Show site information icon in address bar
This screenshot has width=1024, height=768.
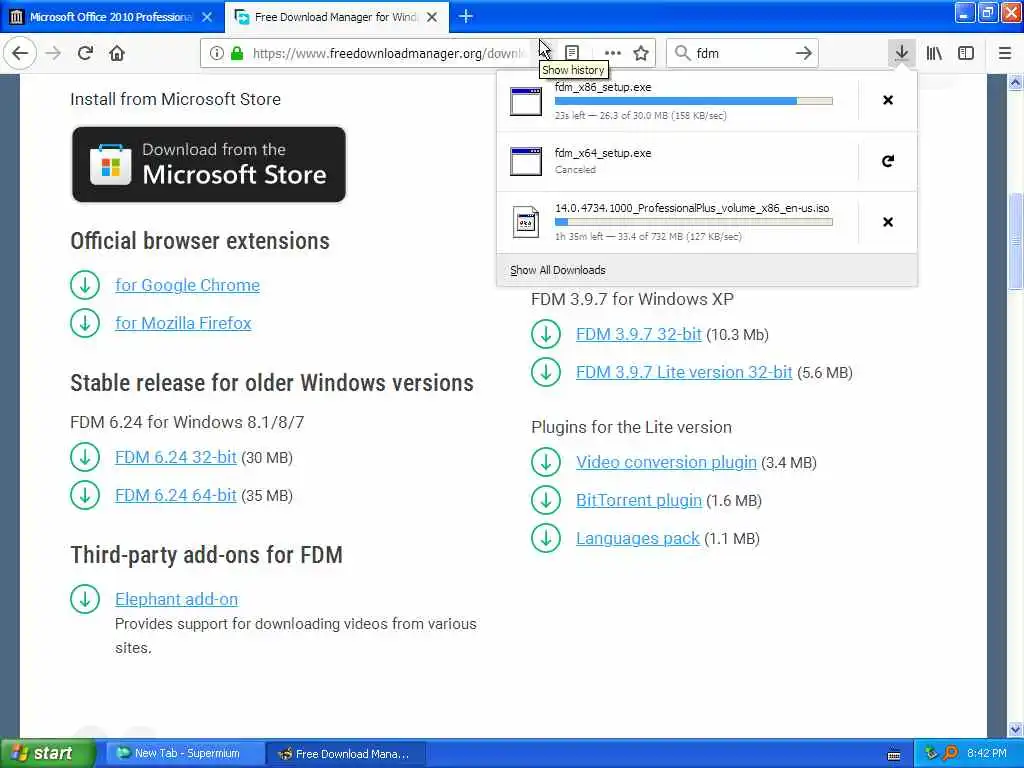coord(216,53)
